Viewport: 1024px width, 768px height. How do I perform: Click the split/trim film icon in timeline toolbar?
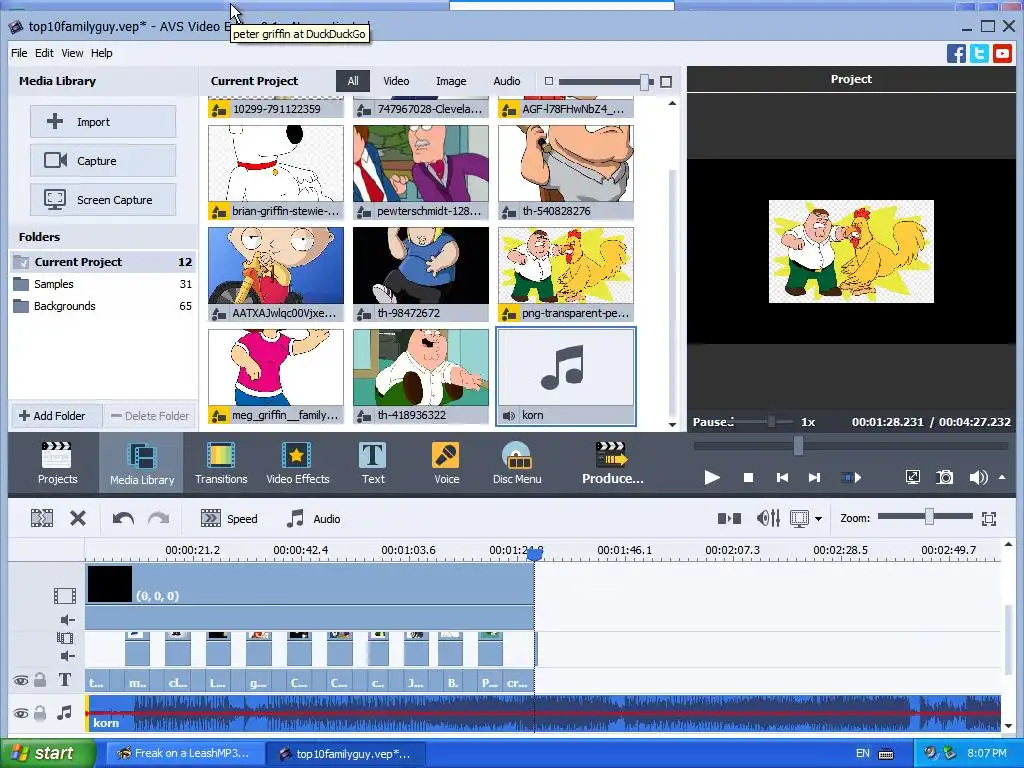point(42,519)
